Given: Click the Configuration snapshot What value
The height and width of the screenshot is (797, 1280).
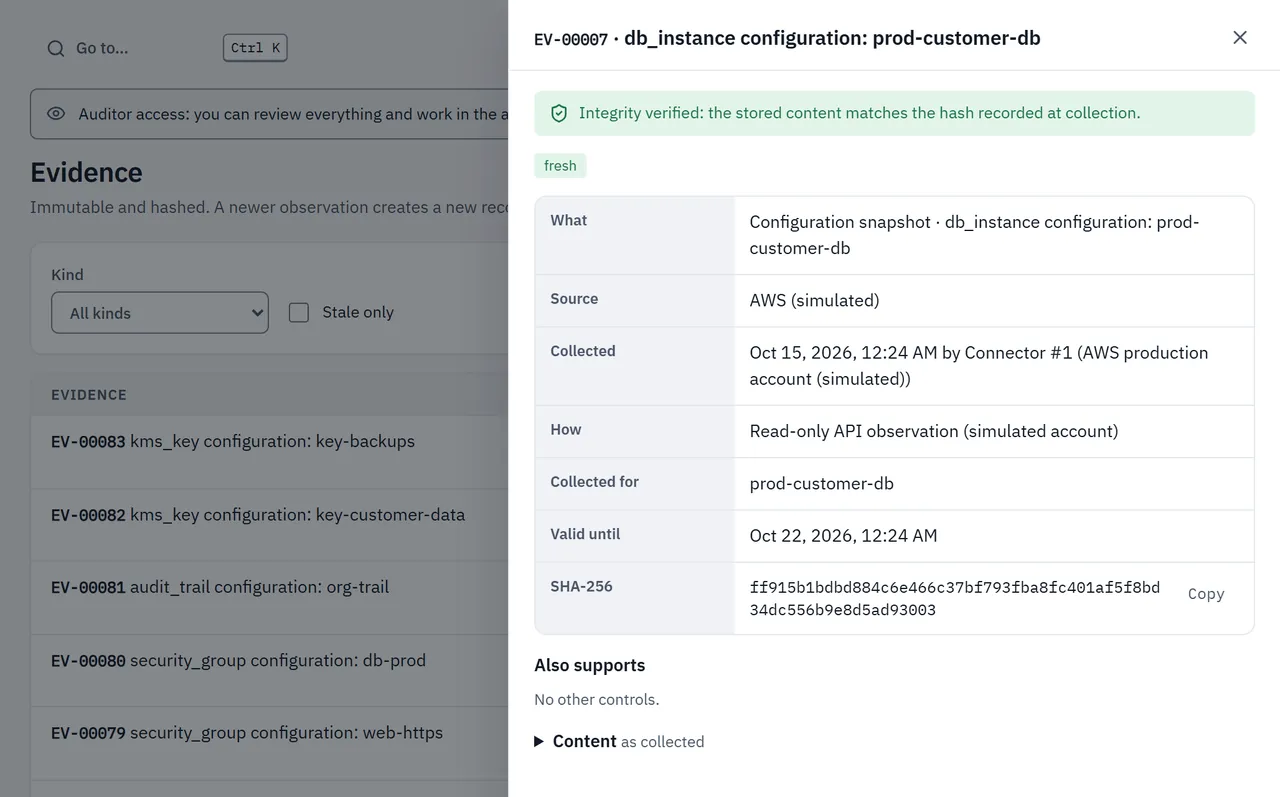Looking at the screenshot, I should click(x=974, y=235).
